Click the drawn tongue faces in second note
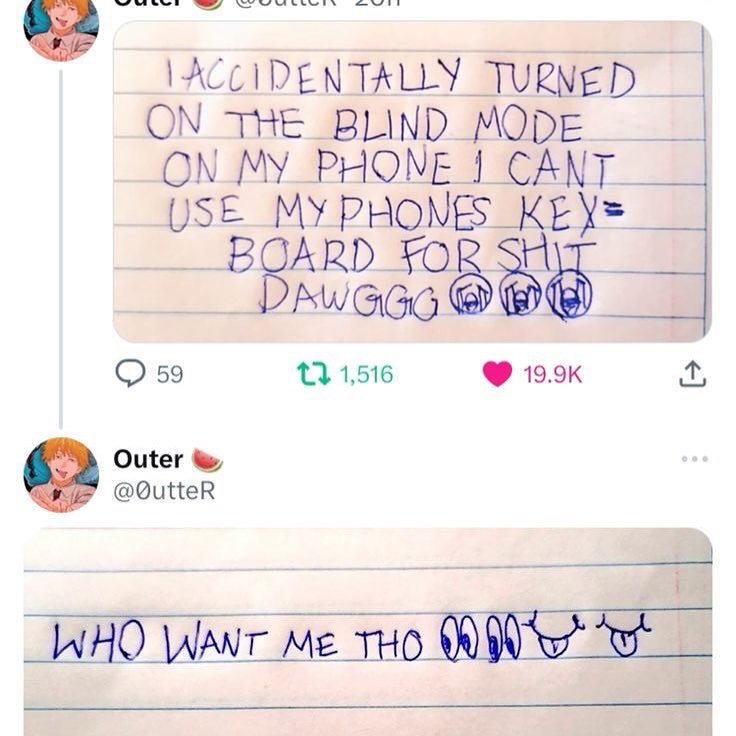Image resolution: width=736 pixels, height=736 pixels. click(x=588, y=634)
